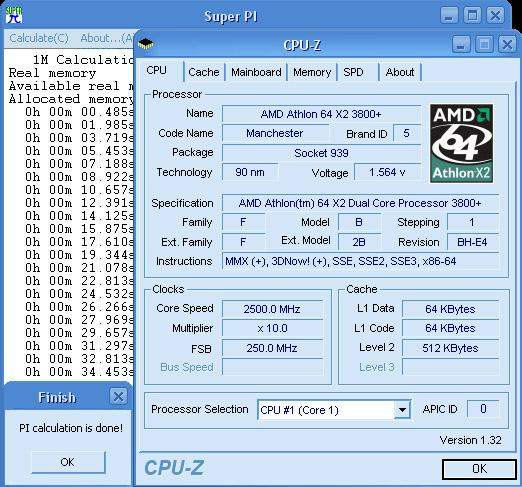Click the OK button in CPU-Z
The height and width of the screenshot is (487, 522).
coord(479,469)
